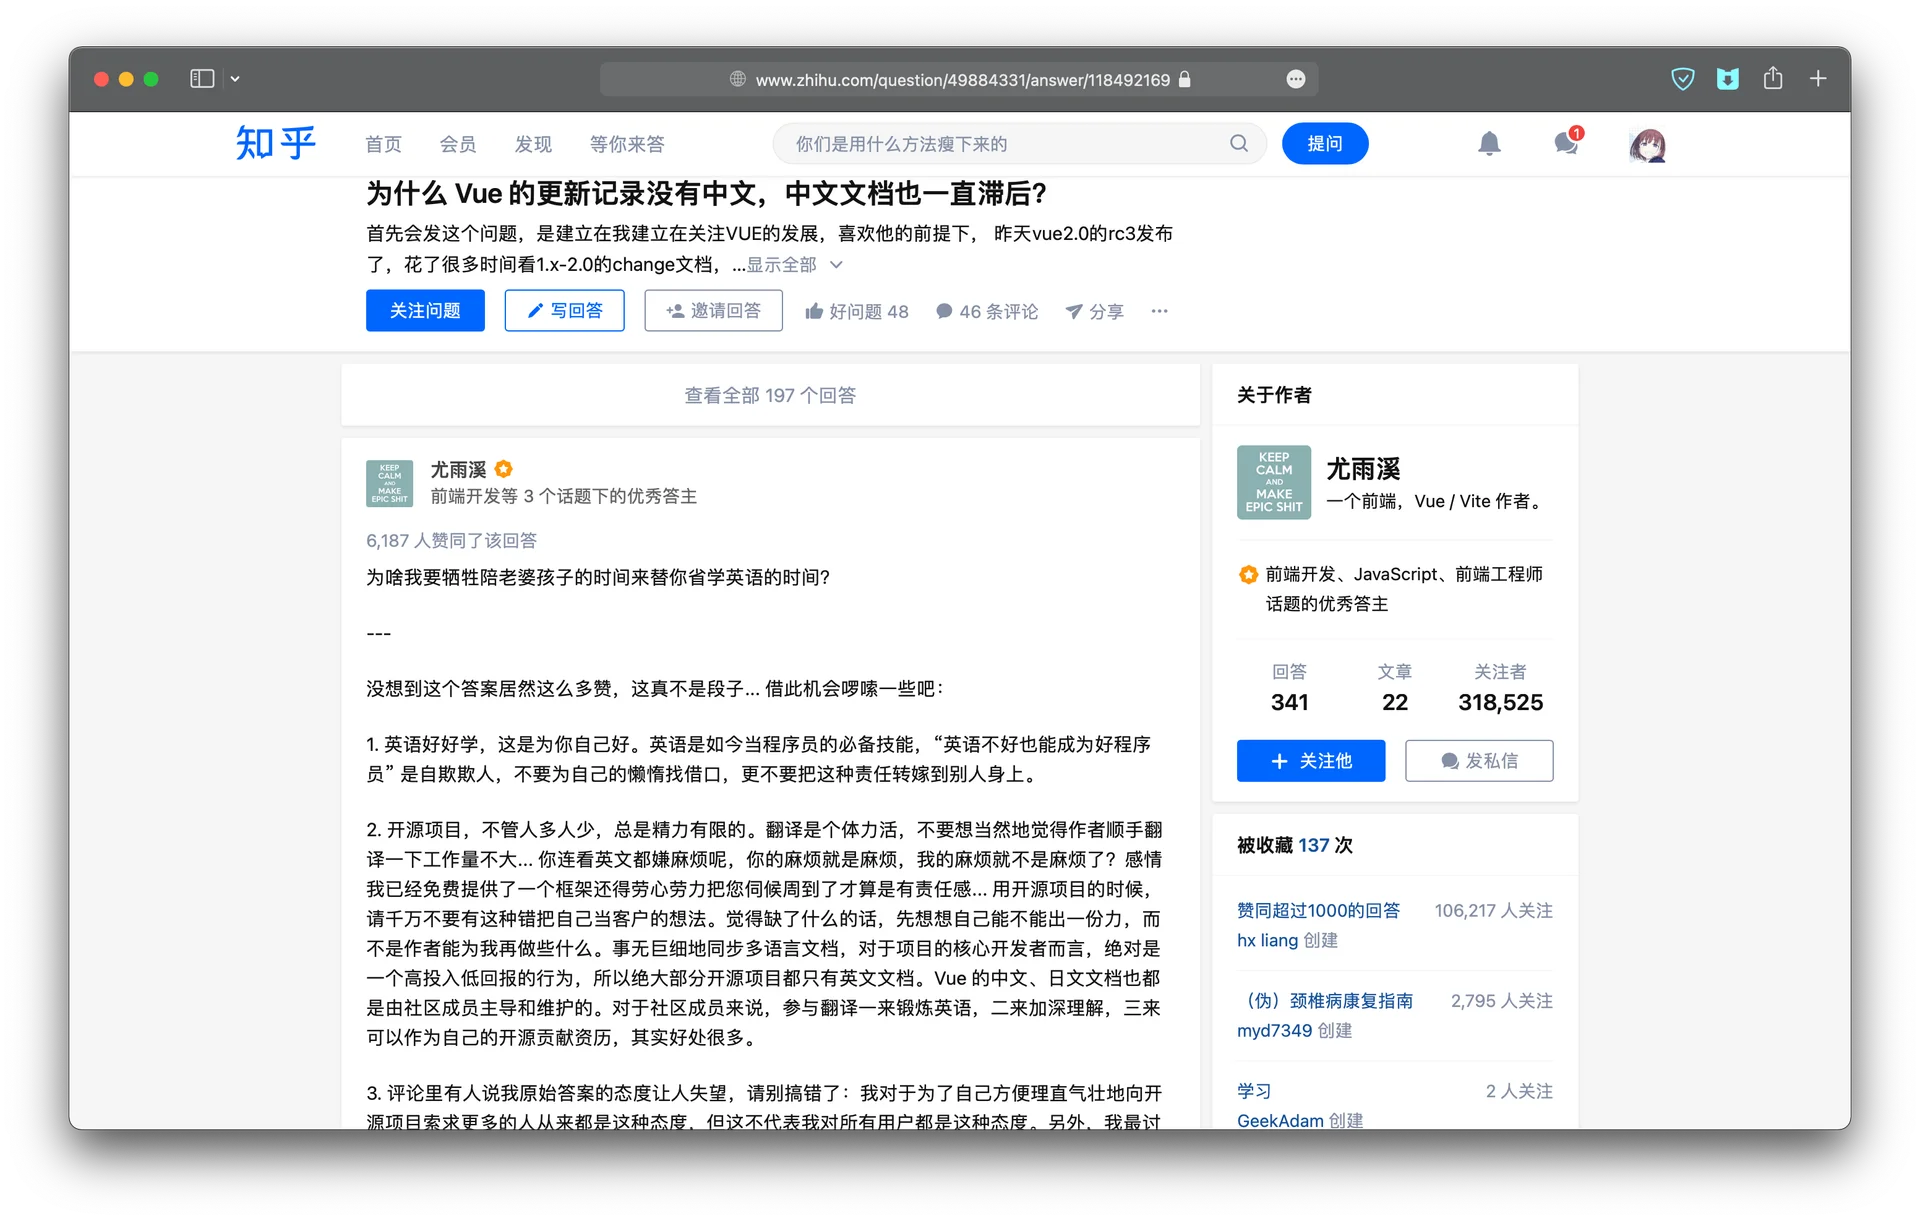Click the large author avatar in sidebar
This screenshot has height=1221, width=1920.
pyautogui.click(x=1273, y=482)
